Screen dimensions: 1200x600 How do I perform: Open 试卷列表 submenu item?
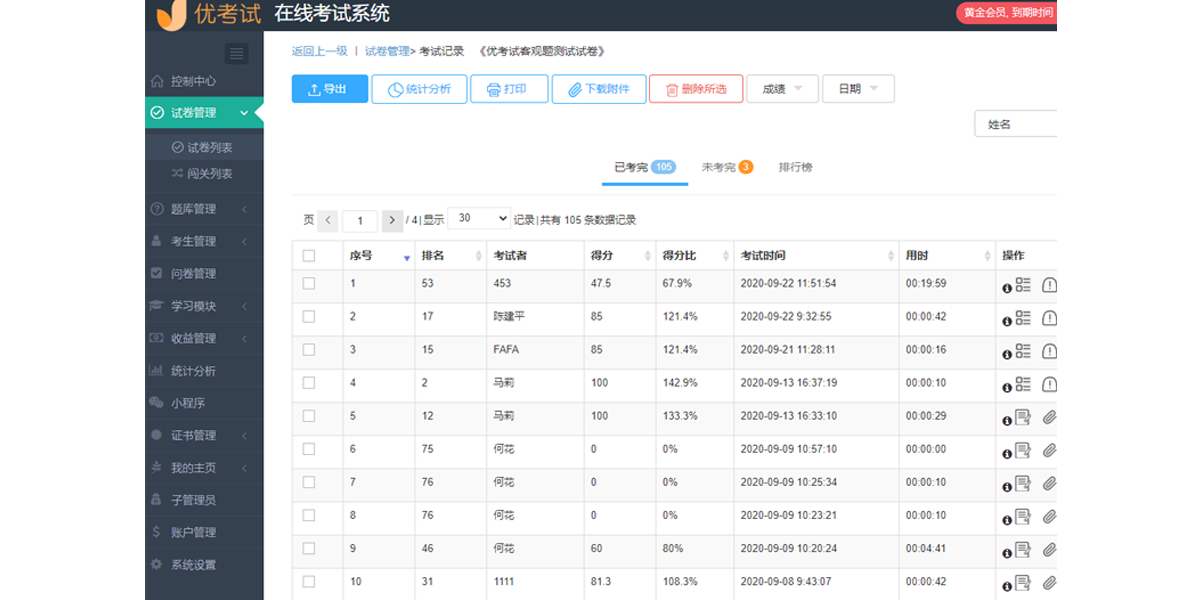click(204, 147)
